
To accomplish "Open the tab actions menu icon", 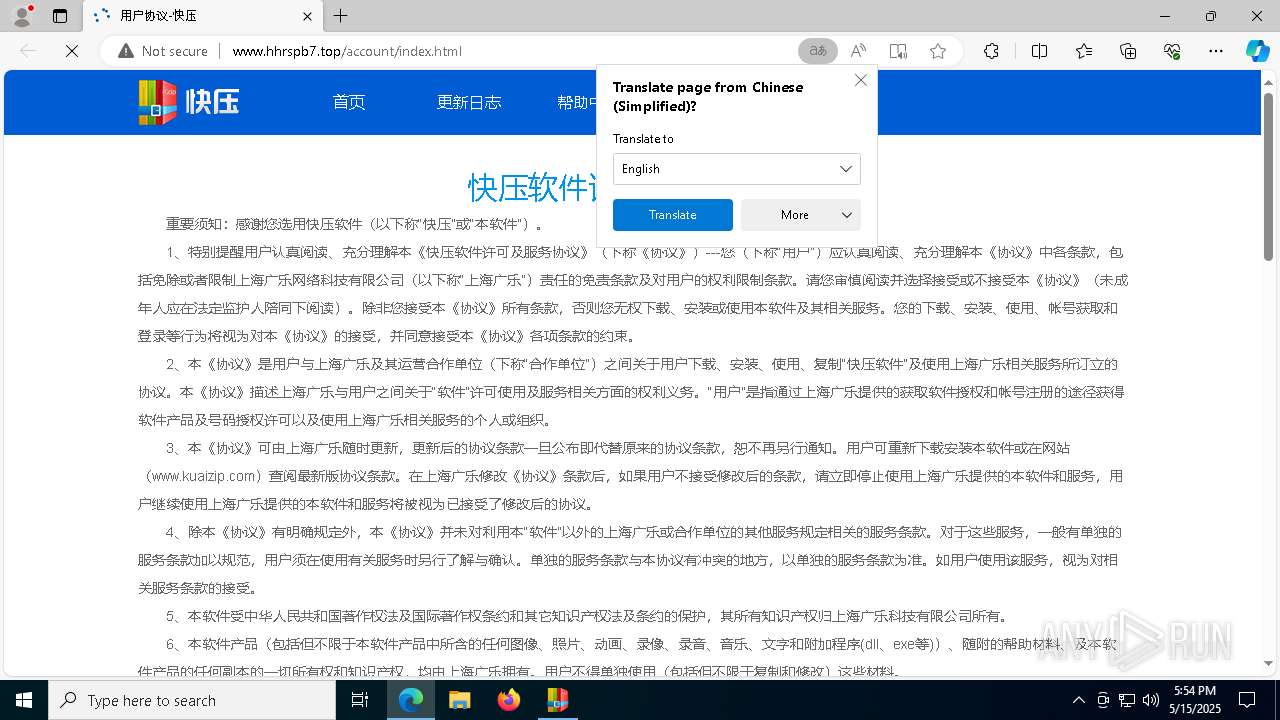I will [x=60, y=16].
